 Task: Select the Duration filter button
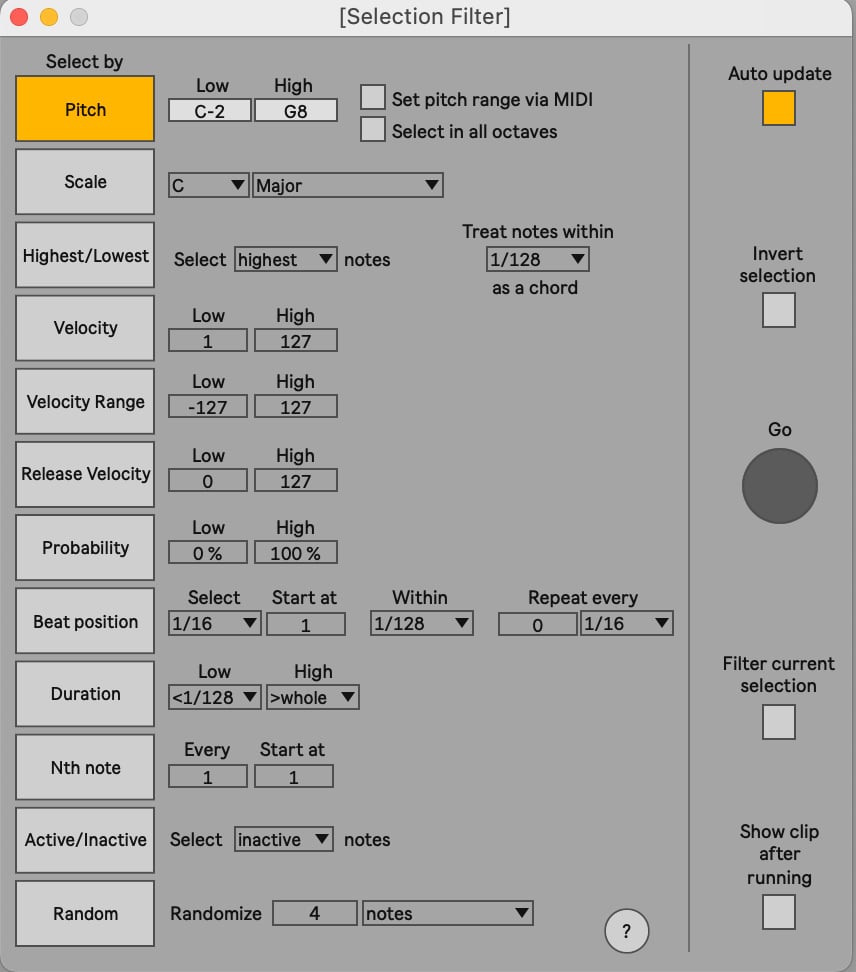click(x=85, y=694)
